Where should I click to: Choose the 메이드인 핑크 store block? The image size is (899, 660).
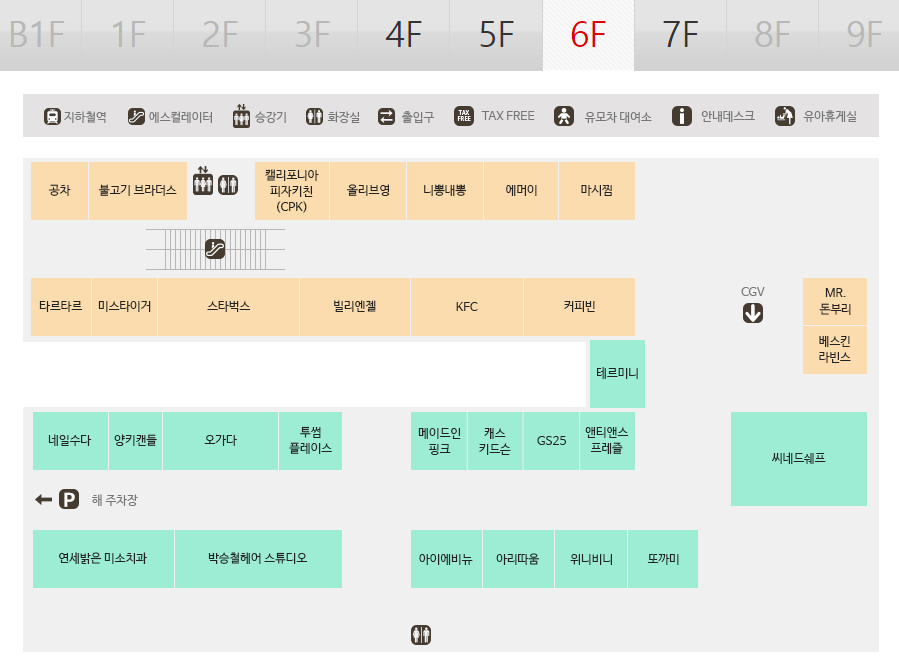pyautogui.click(x=439, y=441)
